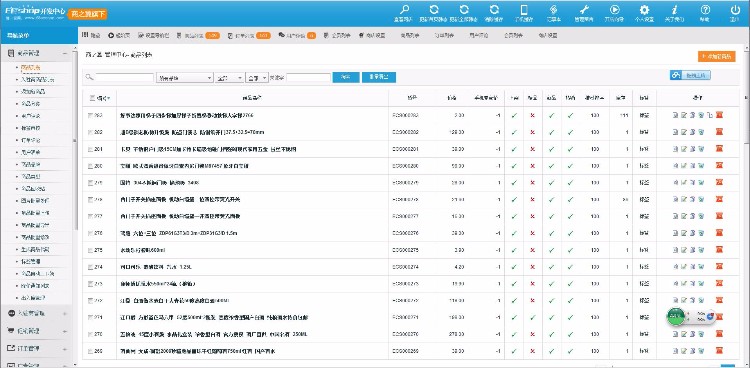Click the cart-like fourth action icon in row 282
Image resolution: width=750 pixels, height=368 pixels.
(701, 132)
